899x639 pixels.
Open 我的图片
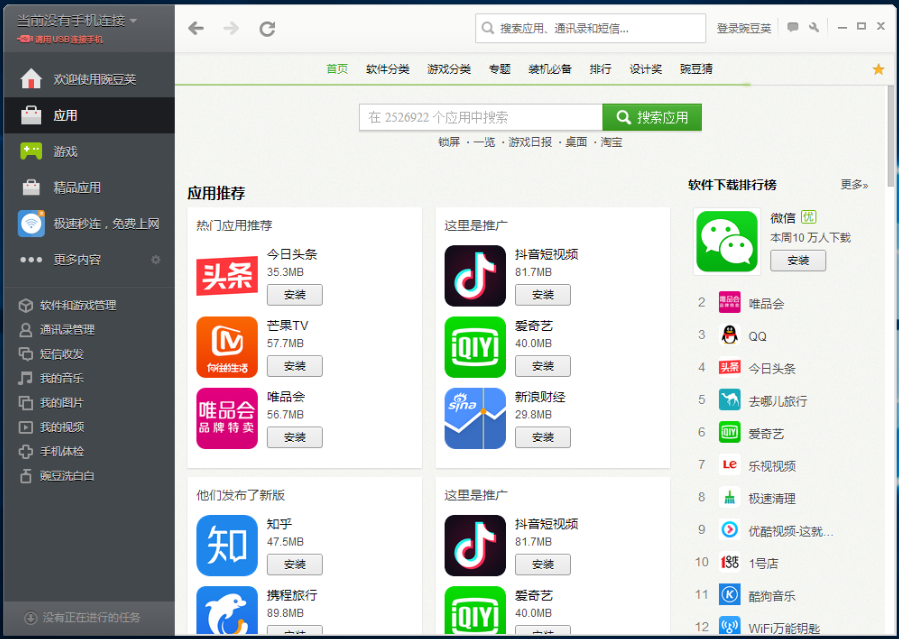coord(52,403)
